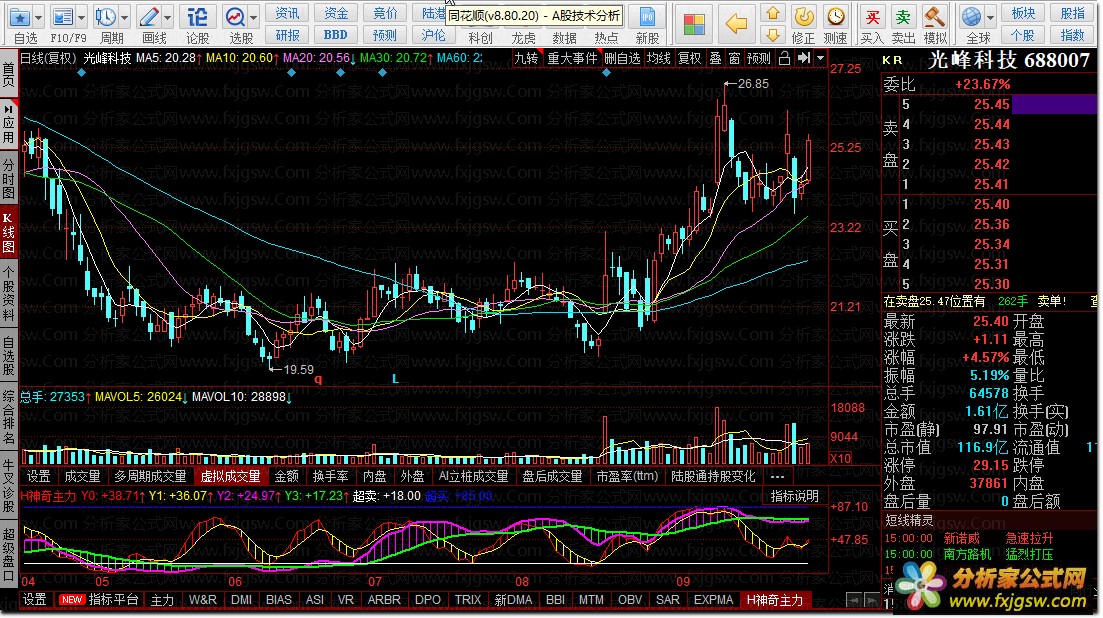
Task: Open the 选股 stock screener icon
Action: tap(235, 17)
